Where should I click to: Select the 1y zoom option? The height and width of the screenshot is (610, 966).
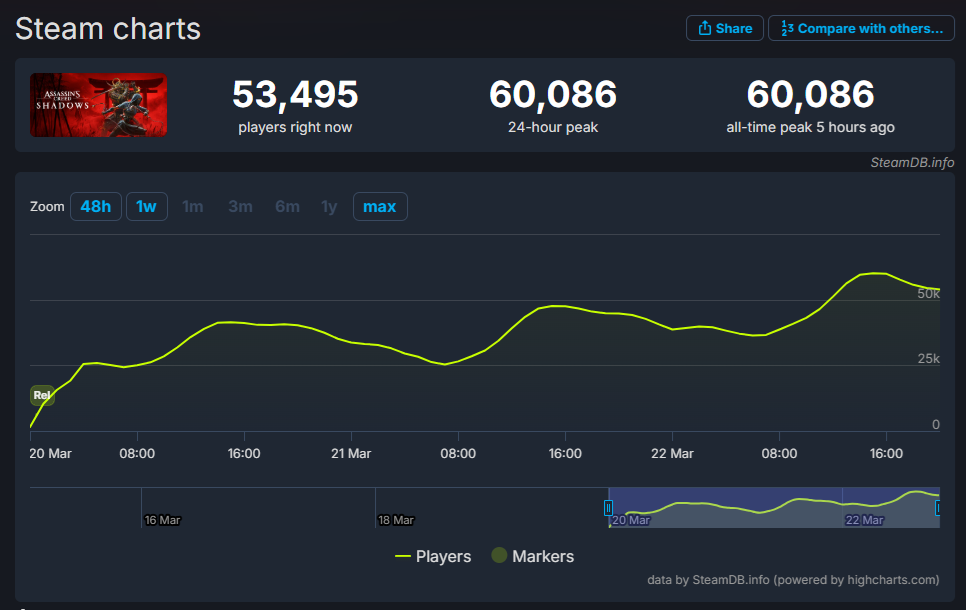point(330,206)
